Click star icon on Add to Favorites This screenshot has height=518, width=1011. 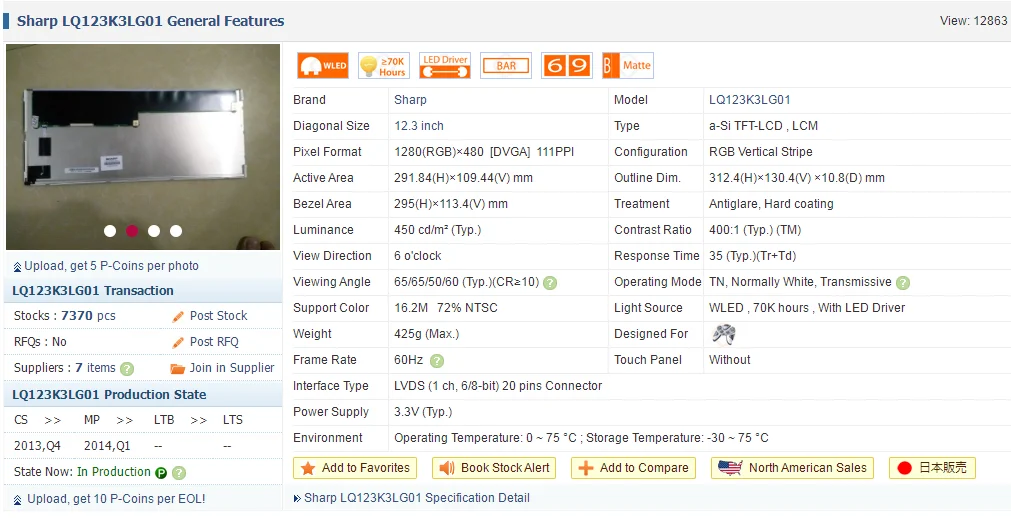point(308,468)
